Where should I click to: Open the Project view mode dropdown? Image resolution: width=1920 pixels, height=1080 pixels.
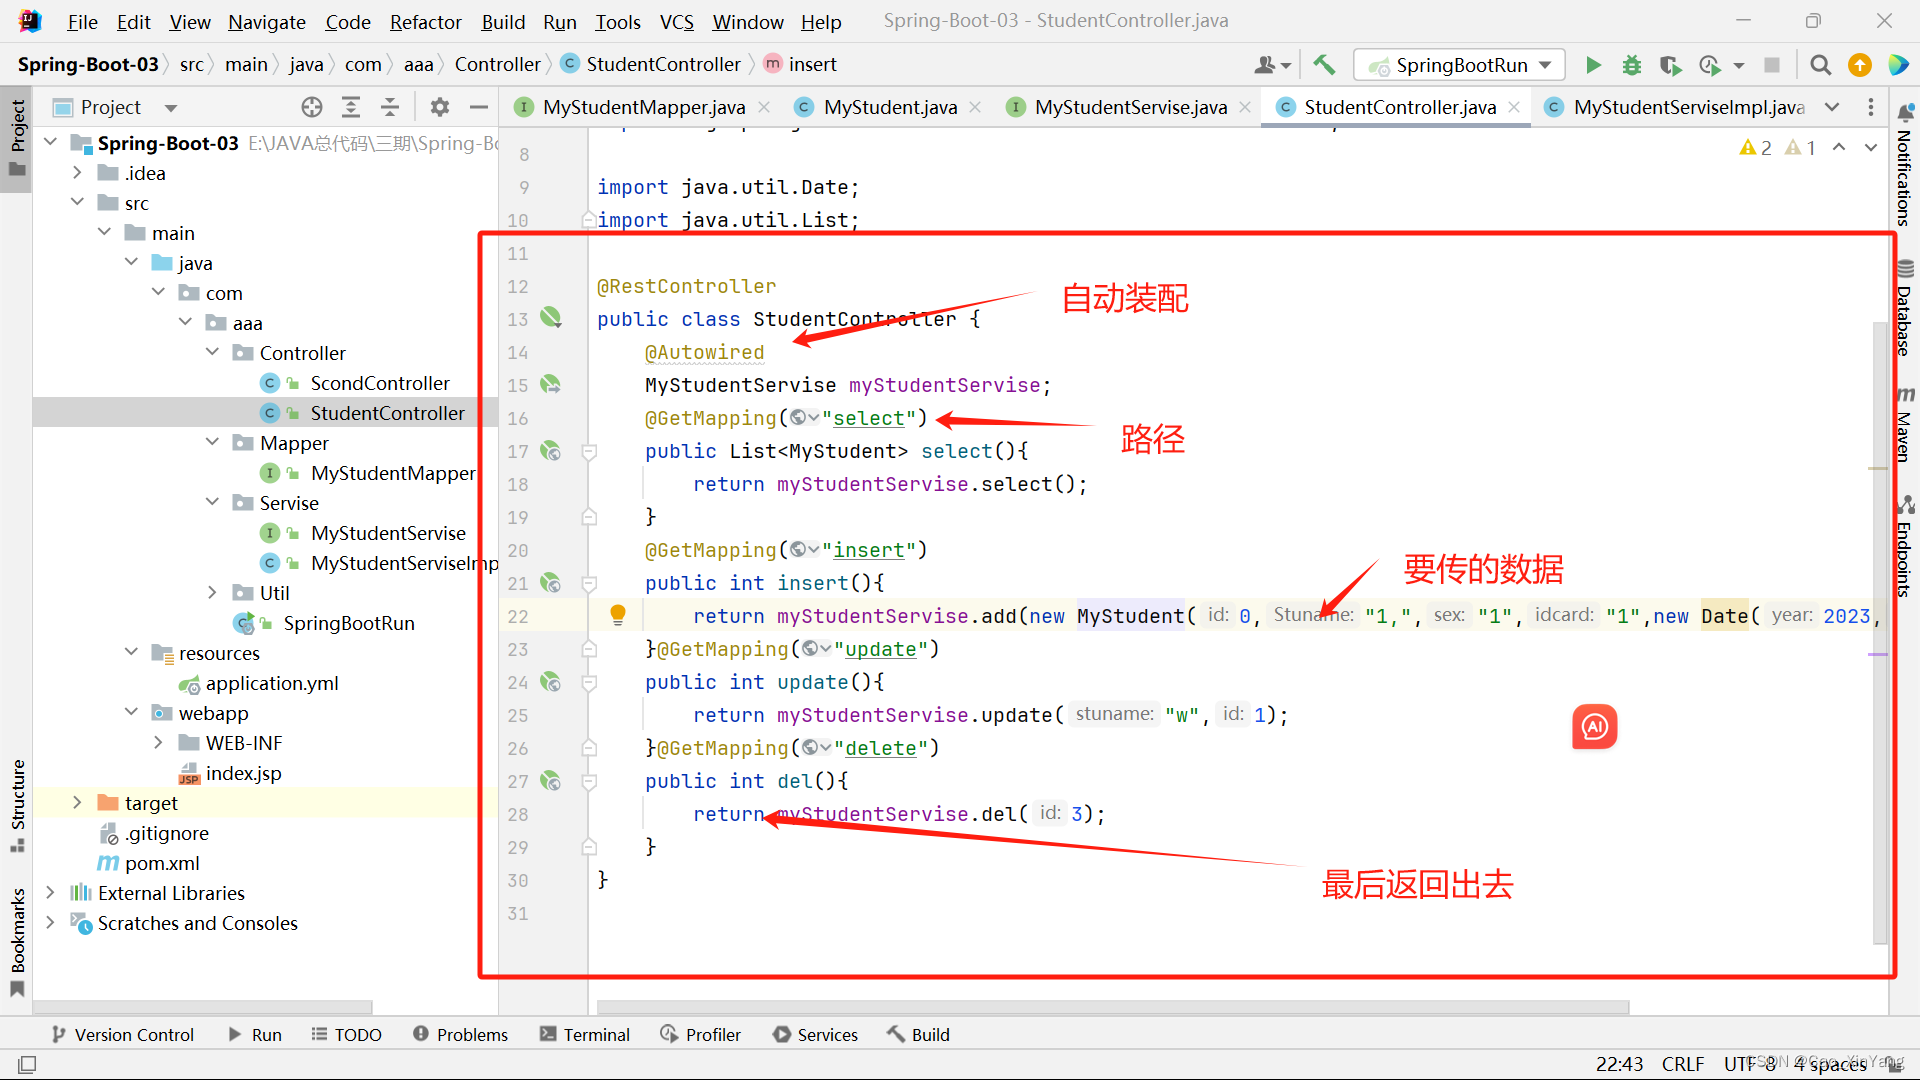(x=171, y=107)
